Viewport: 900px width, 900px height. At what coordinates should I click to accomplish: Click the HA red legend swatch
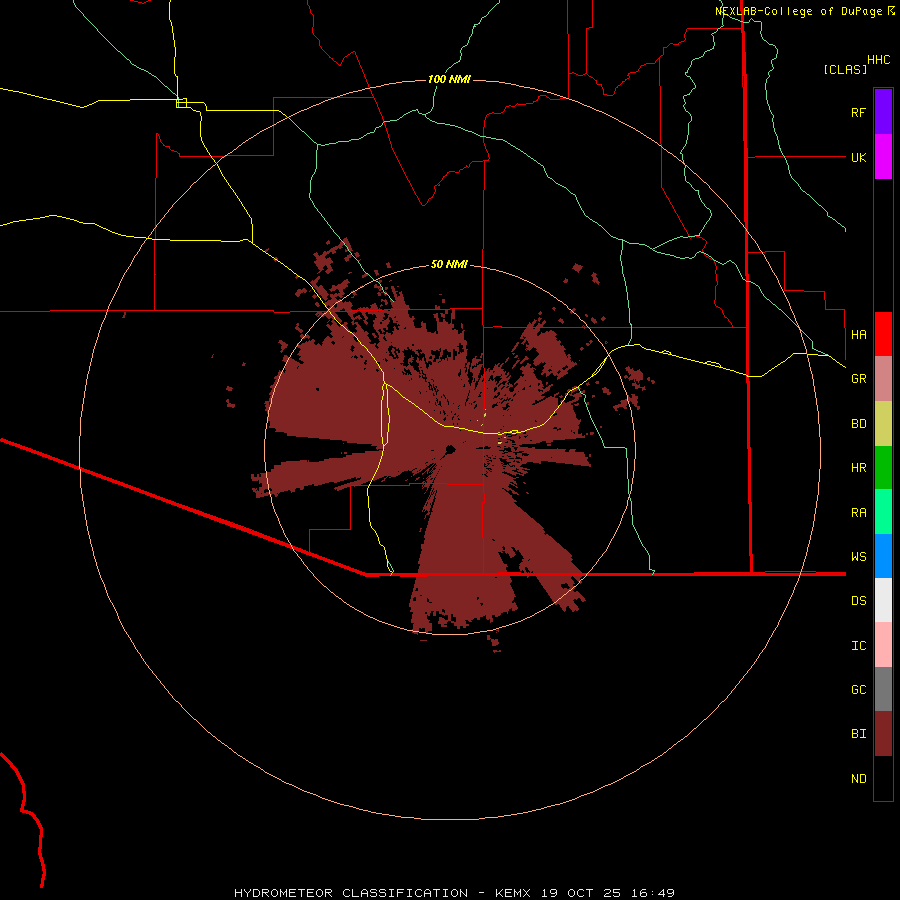883,334
